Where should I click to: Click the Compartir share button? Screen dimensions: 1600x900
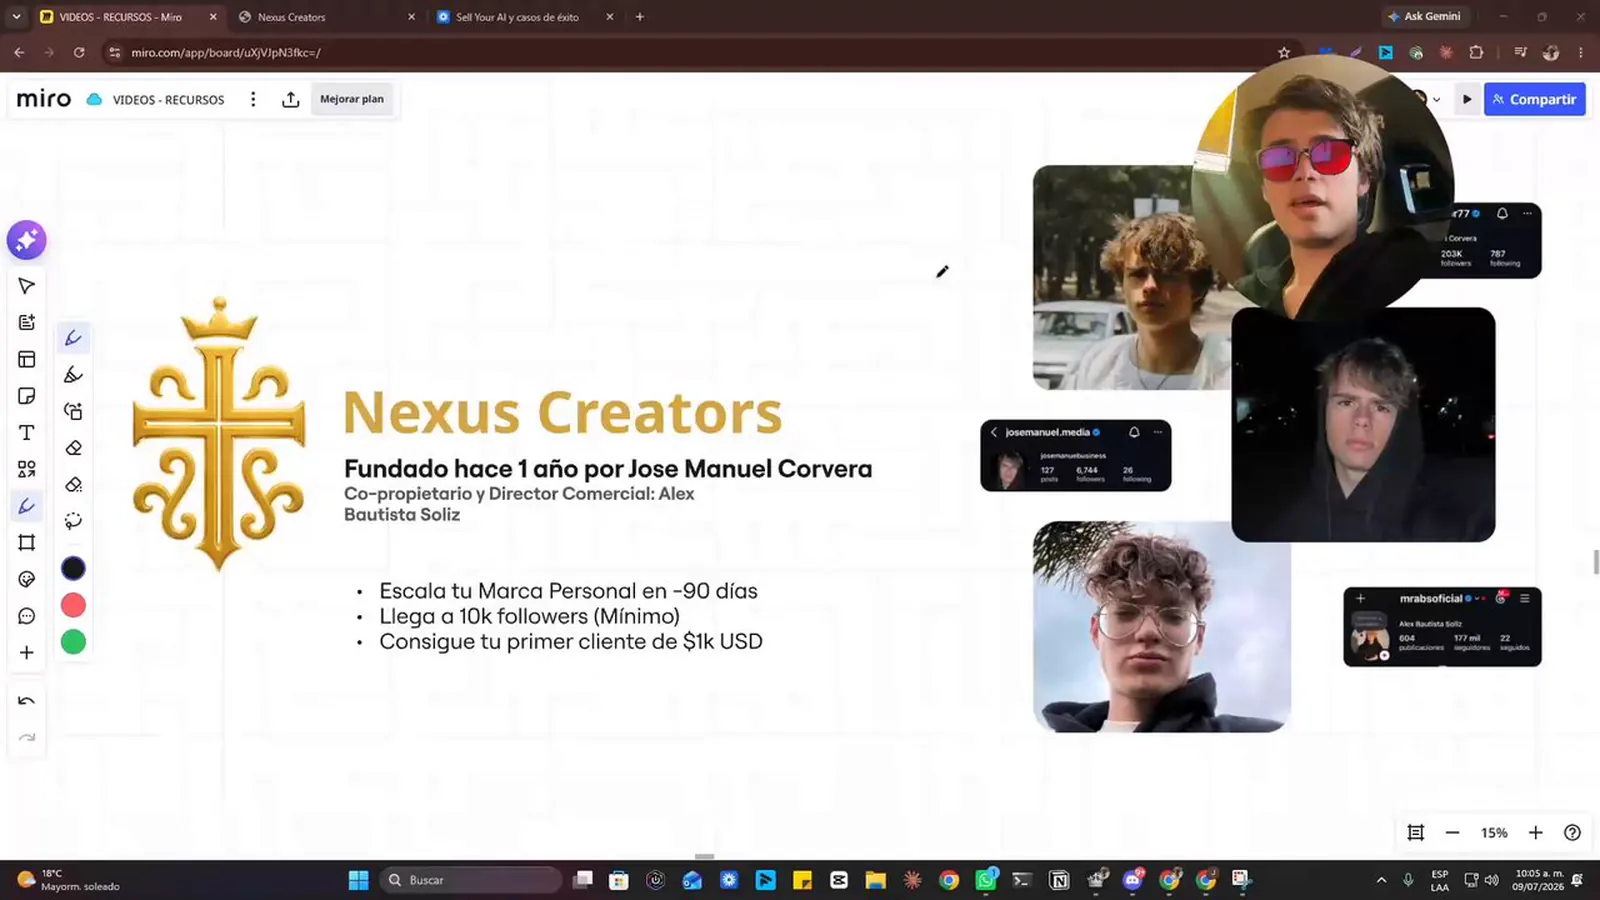1534,99
